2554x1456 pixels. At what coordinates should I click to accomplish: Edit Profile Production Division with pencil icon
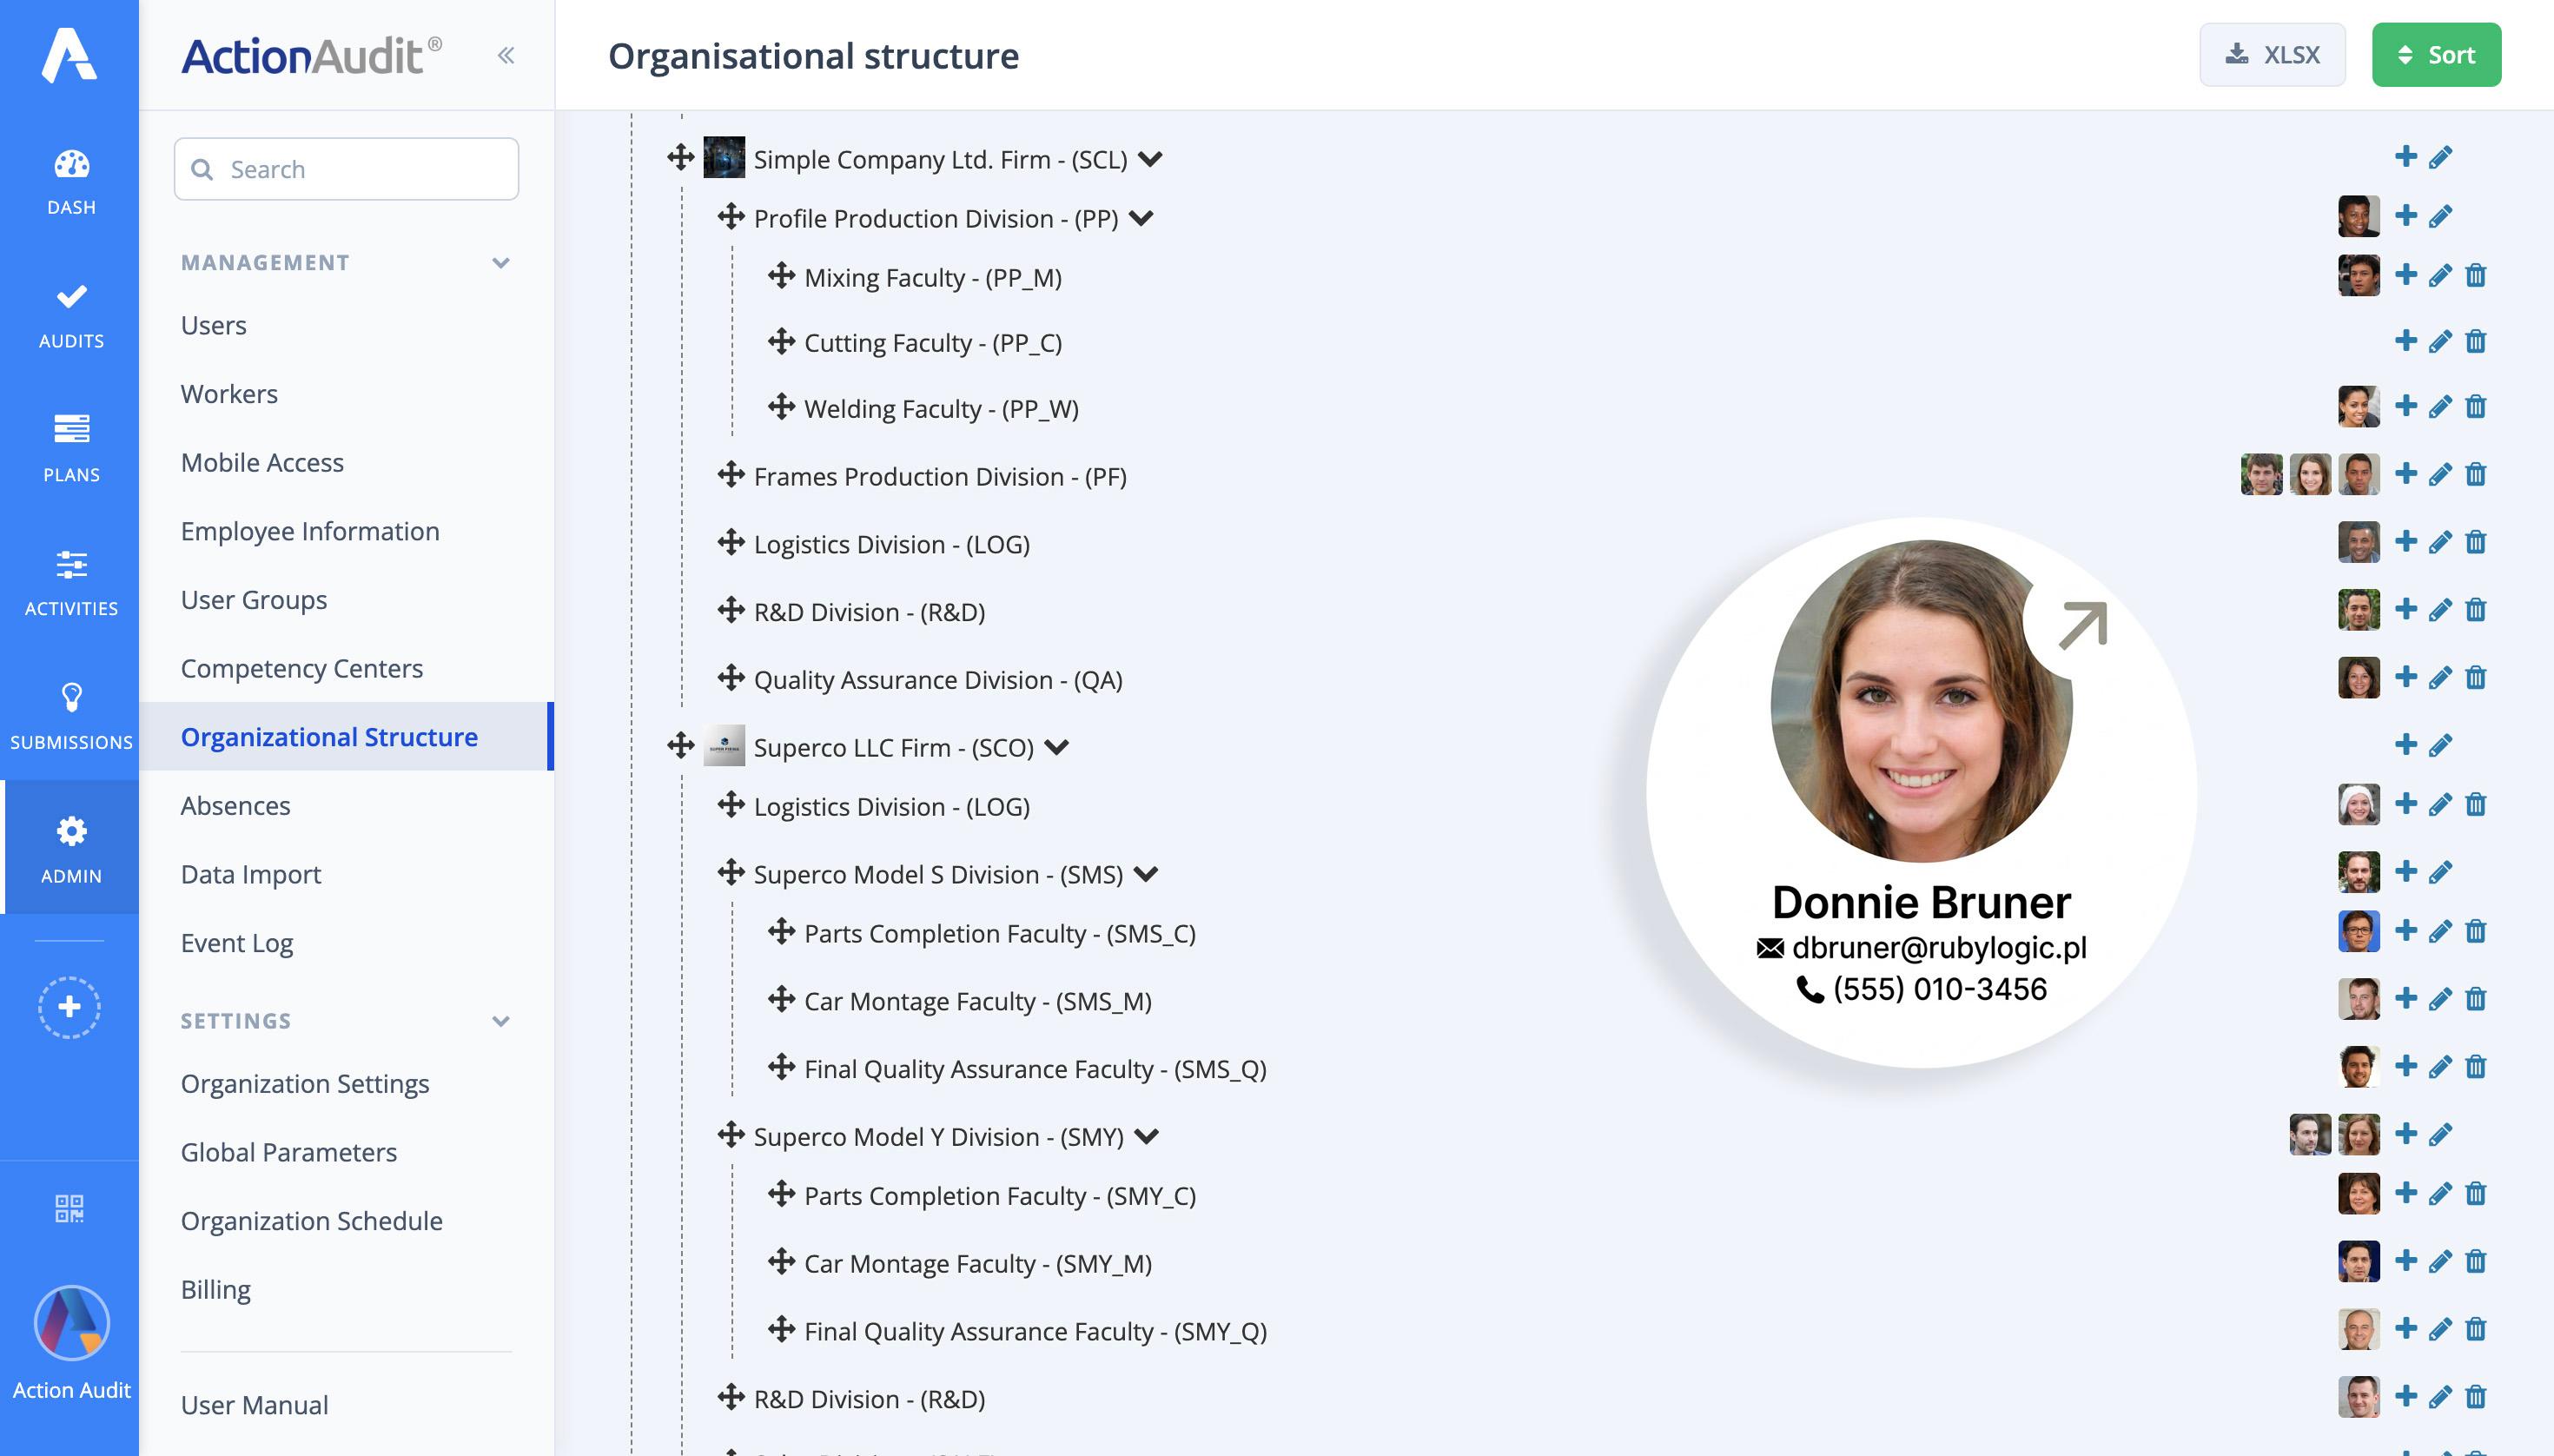click(2440, 217)
